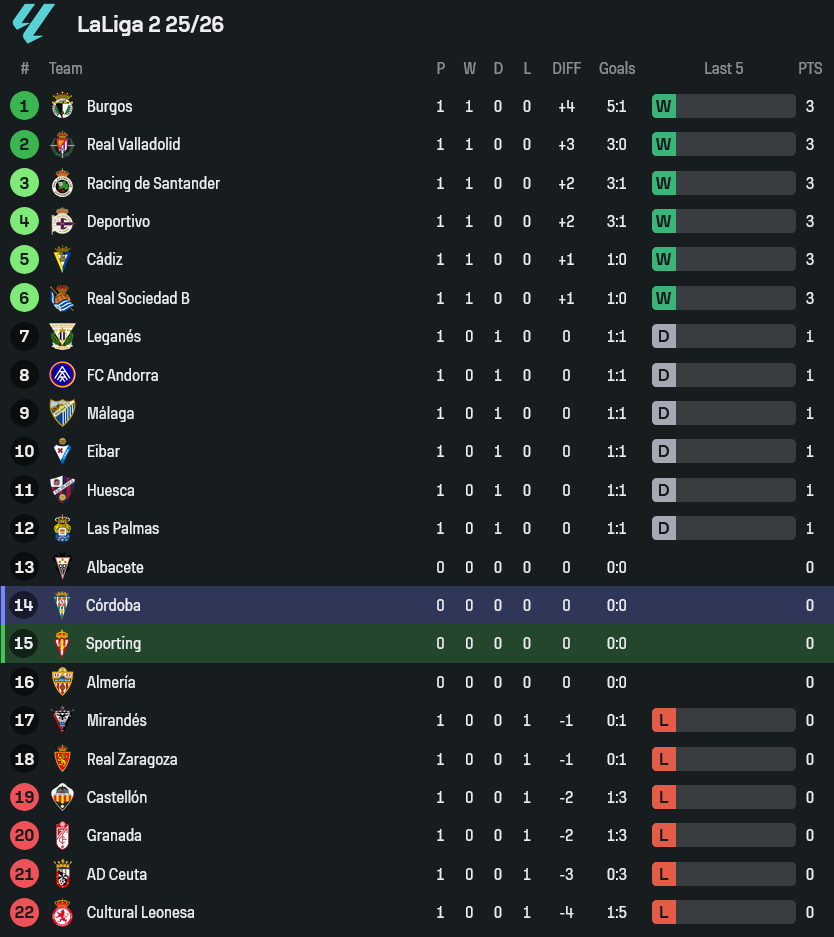The width and height of the screenshot is (834, 937).
Task: Click the LaLiga 2 25/26 title
Action: pos(150,25)
